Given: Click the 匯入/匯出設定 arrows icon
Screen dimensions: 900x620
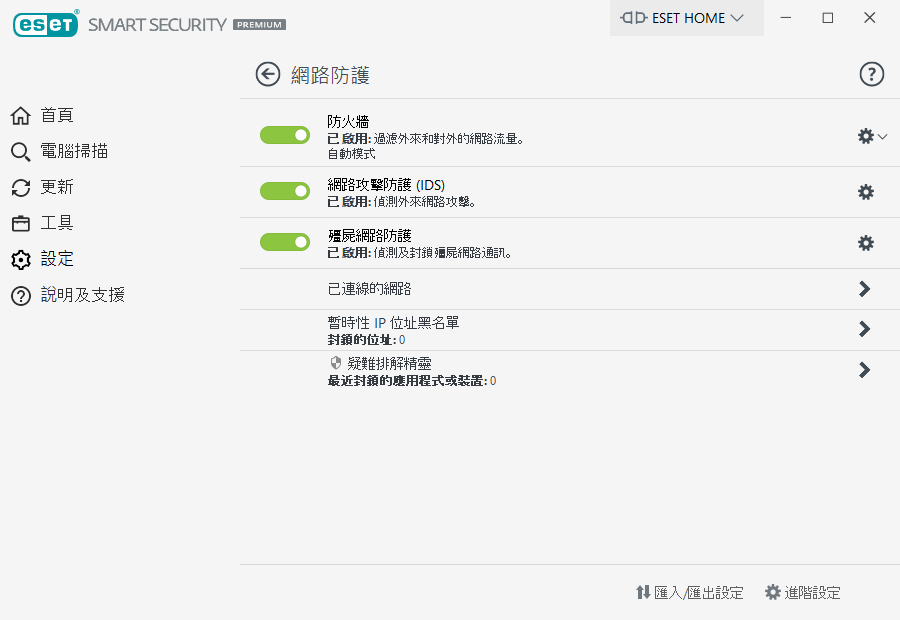Looking at the screenshot, I should (x=643, y=592).
